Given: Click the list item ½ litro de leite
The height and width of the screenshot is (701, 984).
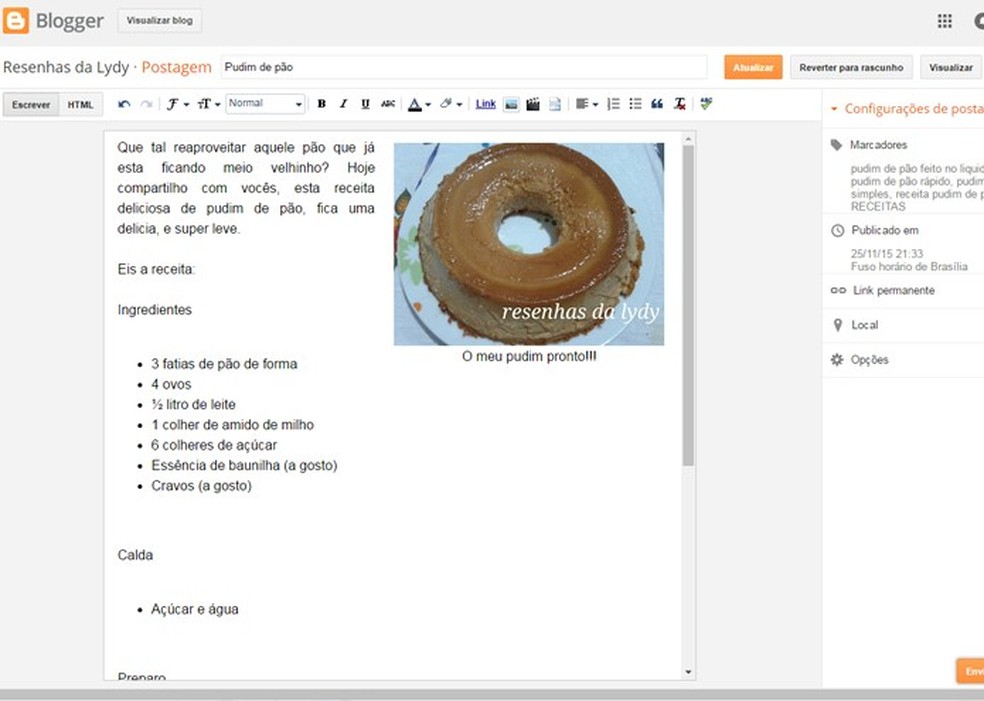Looking at the screenshot, I should point(193,405).
